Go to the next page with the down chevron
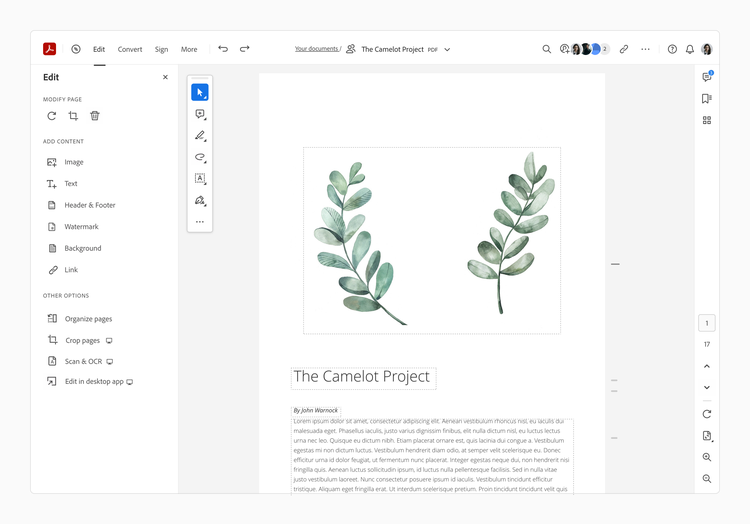The height and width of the screenshot is (524, 750). 707,387
